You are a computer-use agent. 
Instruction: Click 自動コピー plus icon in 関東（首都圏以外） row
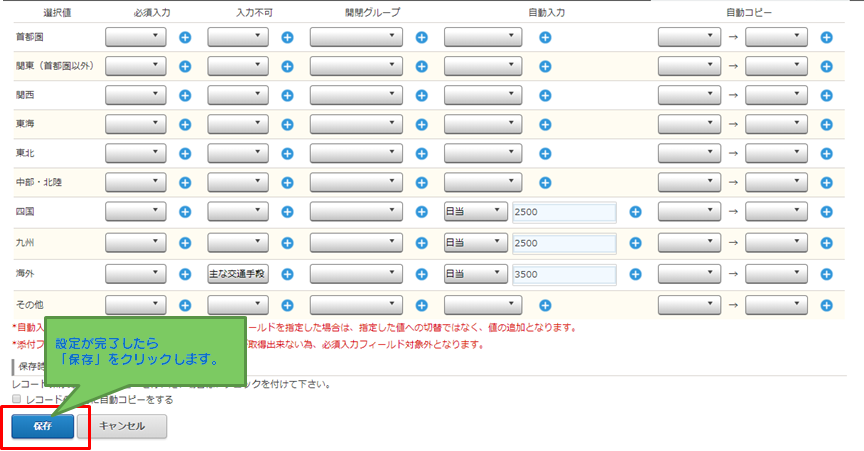tap(826, 66)
